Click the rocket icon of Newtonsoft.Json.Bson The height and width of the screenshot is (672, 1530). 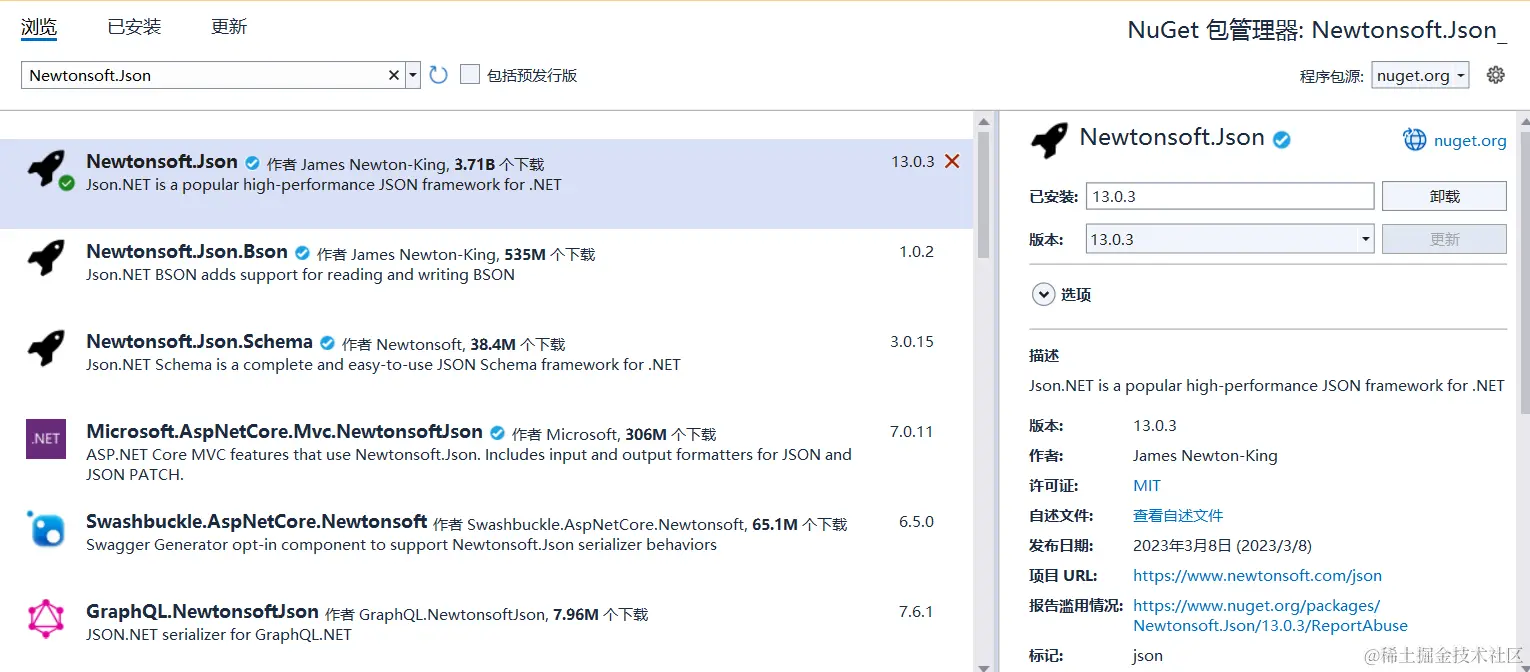click(x=46, y=258)
